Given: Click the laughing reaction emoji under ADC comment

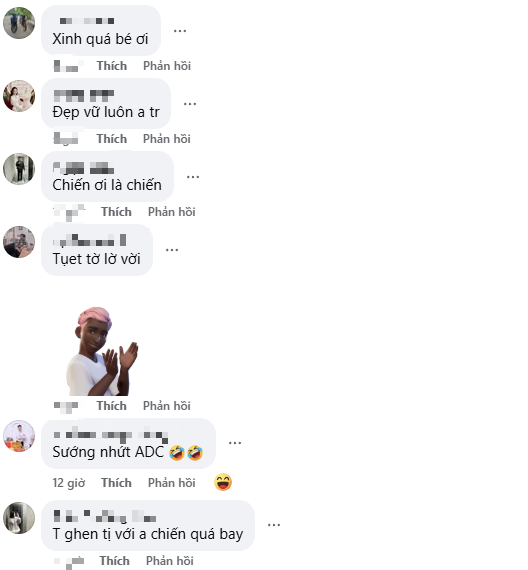Looking at the screenshot, I should click(x=223, y=482).
